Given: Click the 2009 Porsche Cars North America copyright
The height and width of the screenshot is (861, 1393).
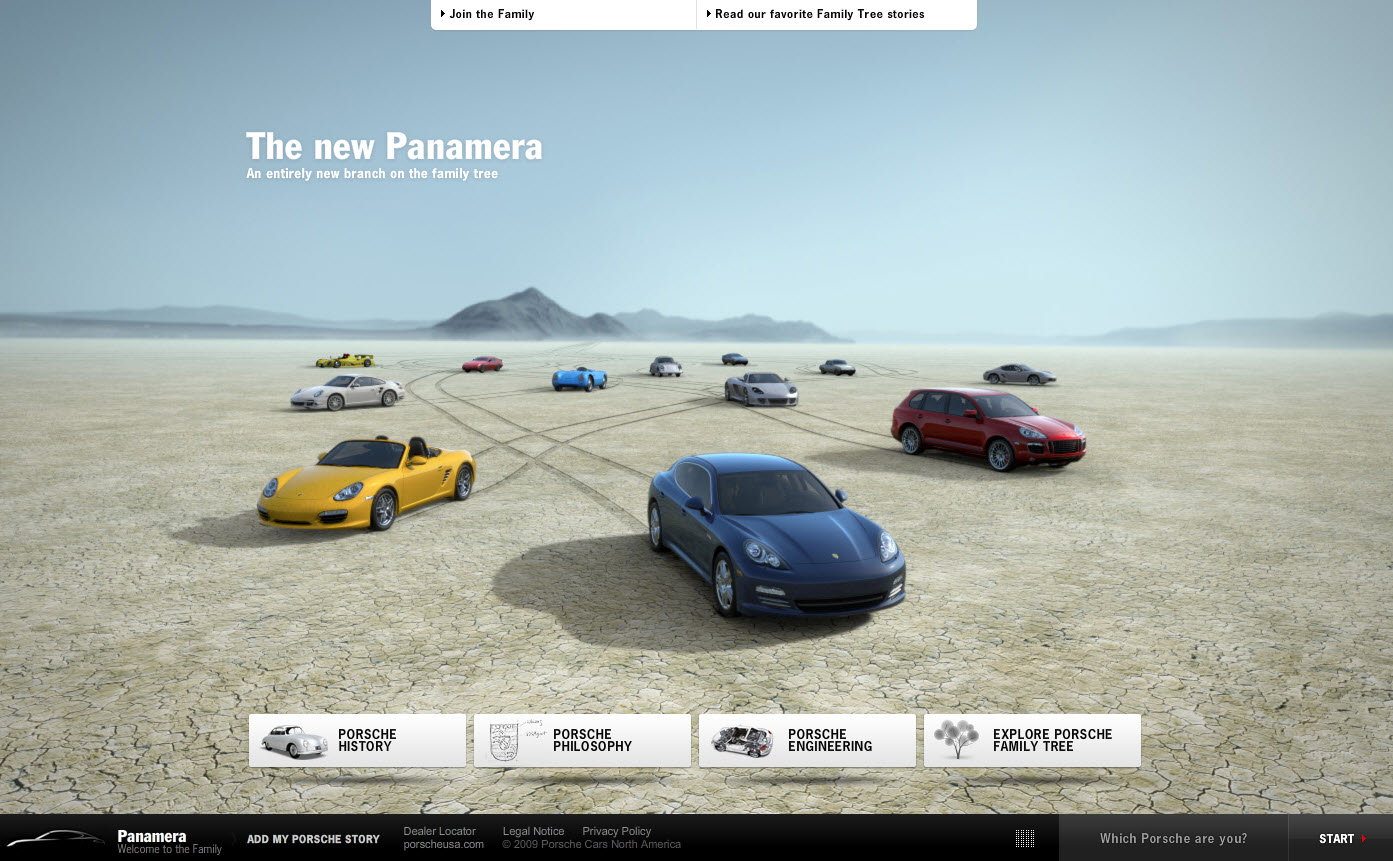Looking at the screenshot, I should point(591,844).
